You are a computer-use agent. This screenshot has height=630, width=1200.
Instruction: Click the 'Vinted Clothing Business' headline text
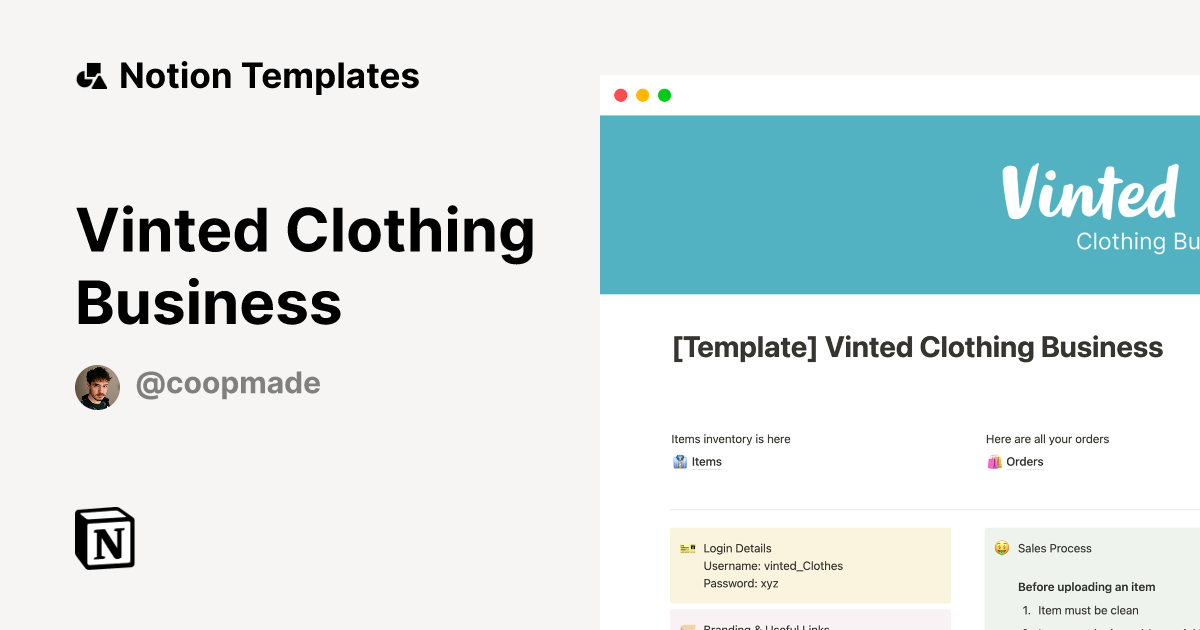[x=306, y=265]
